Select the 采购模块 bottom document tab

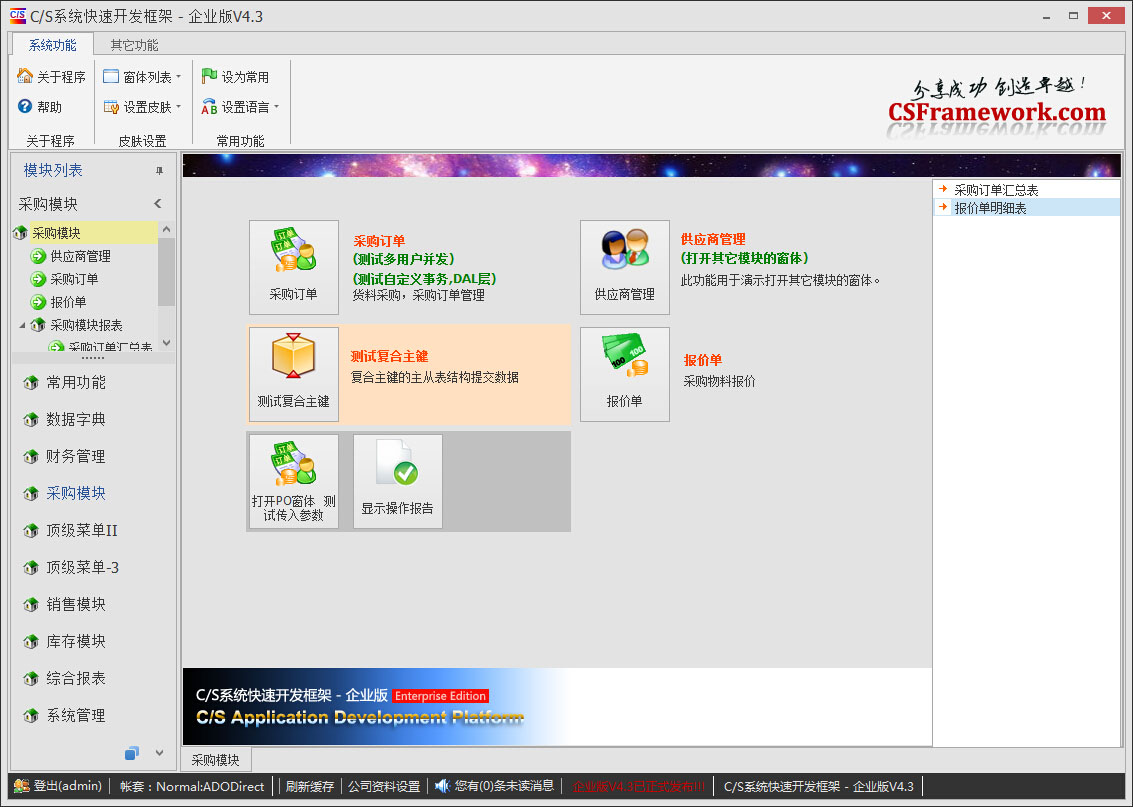pos(216,759)
